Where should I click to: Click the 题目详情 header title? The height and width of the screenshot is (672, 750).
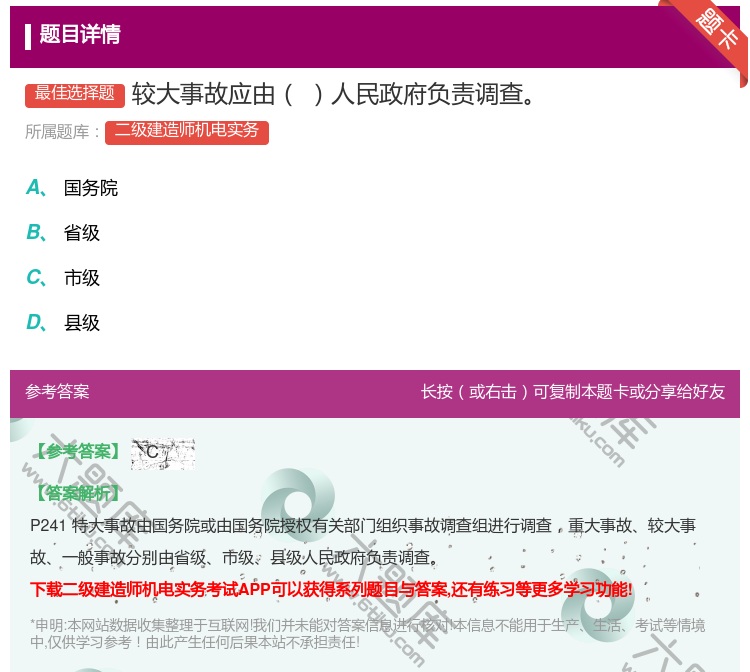(x=80, y=34)
